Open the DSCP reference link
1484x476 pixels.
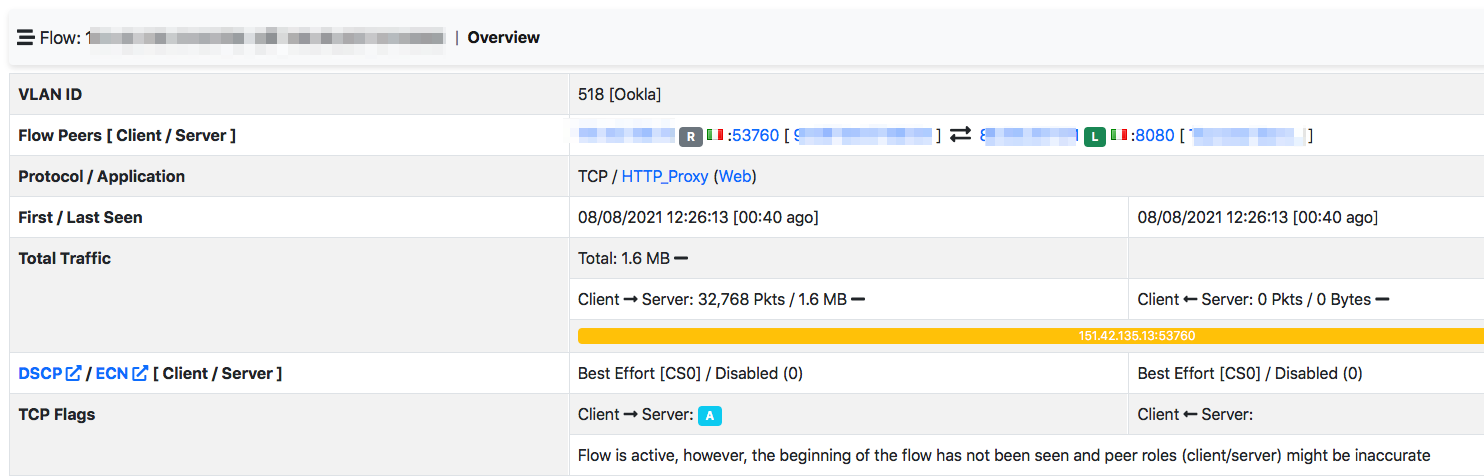pyautogui.click(x=40, y=373)
